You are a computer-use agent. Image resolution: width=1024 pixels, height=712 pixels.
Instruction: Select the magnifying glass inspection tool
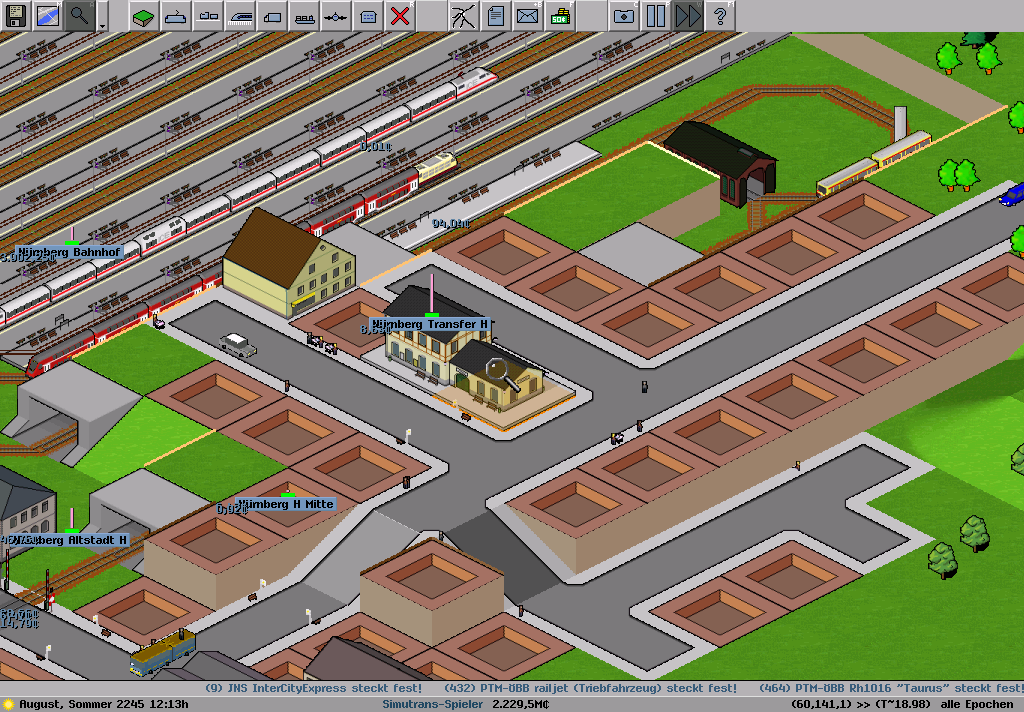tap(79, 15)
